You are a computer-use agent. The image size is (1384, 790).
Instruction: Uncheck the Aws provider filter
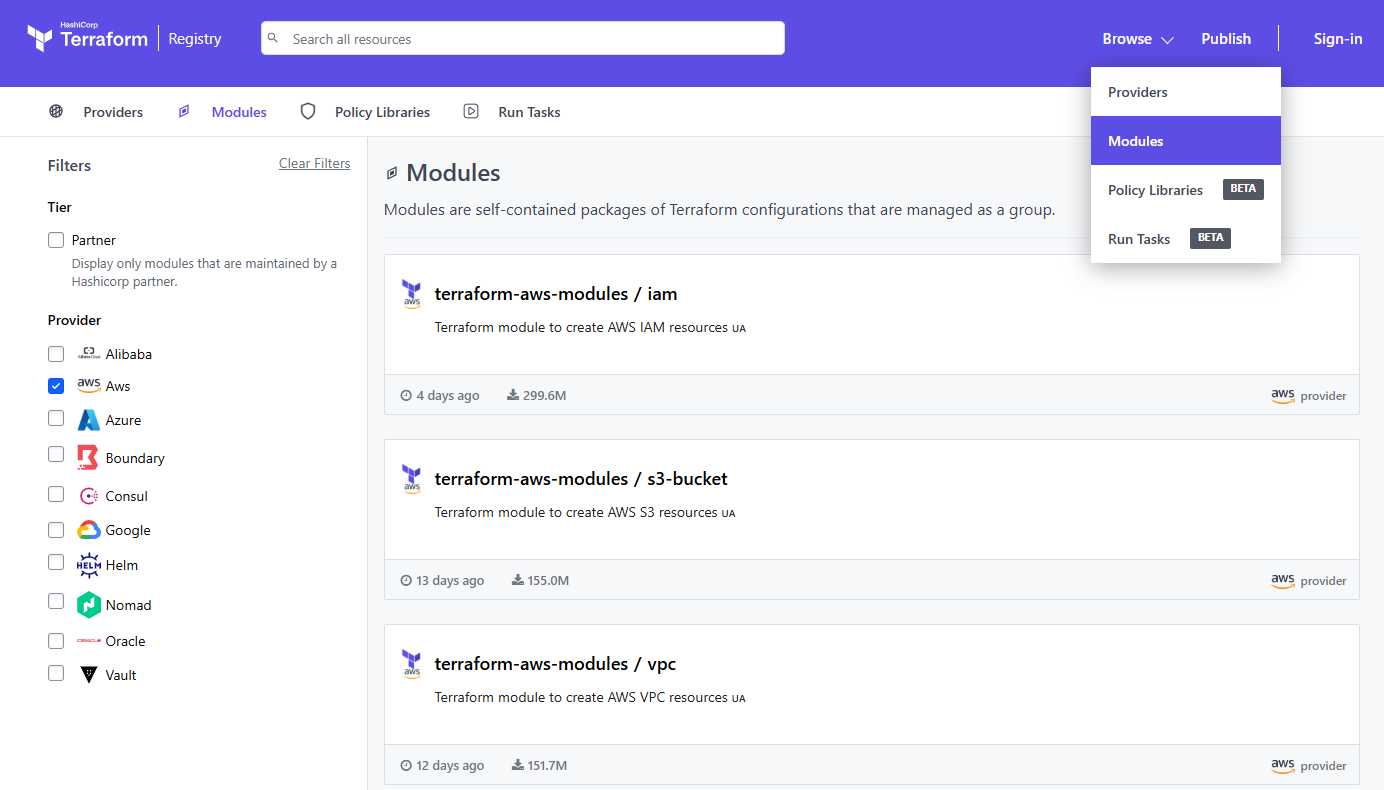pyautogui.click(x=56, y=386)
